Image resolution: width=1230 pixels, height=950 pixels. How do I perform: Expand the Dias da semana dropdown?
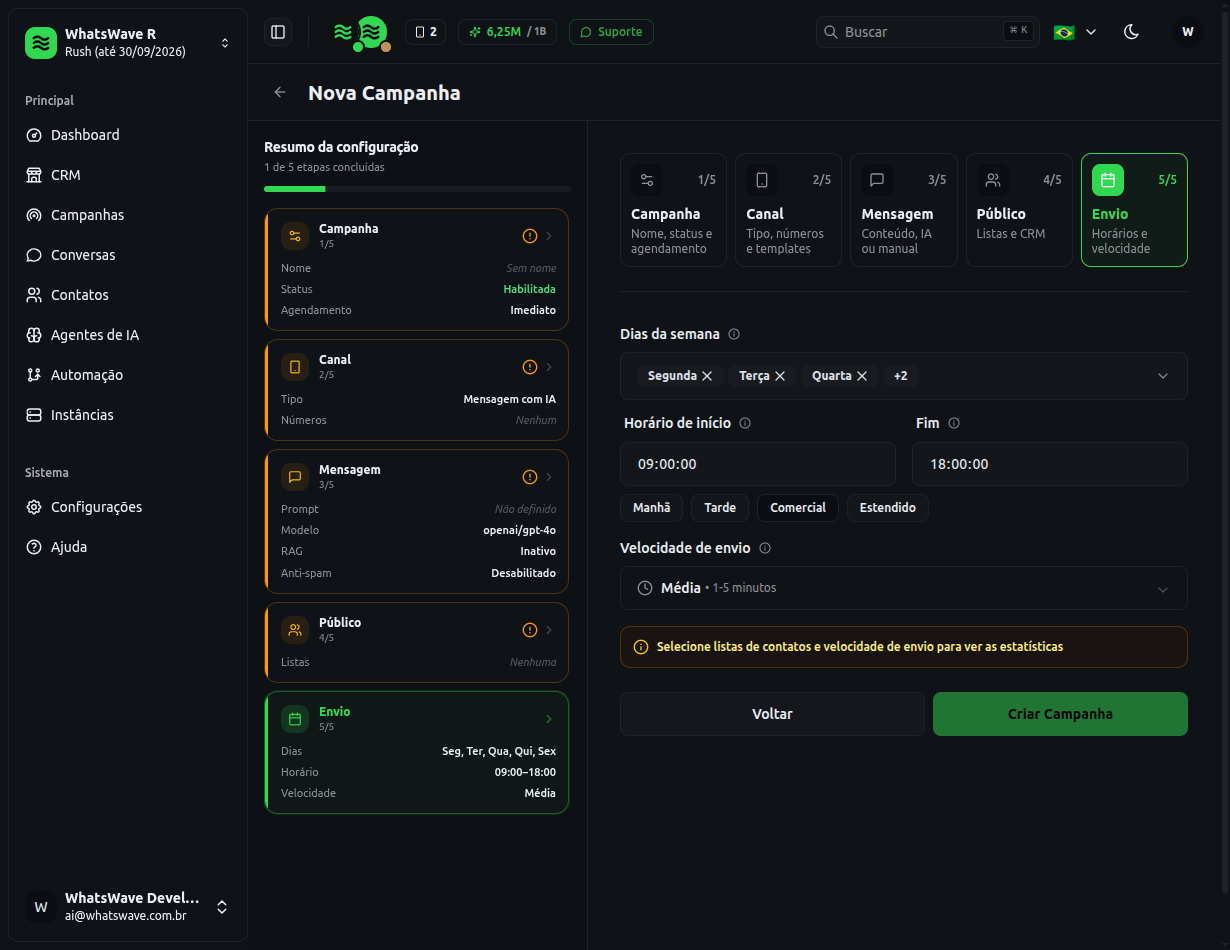click(x=1163, y=376)
